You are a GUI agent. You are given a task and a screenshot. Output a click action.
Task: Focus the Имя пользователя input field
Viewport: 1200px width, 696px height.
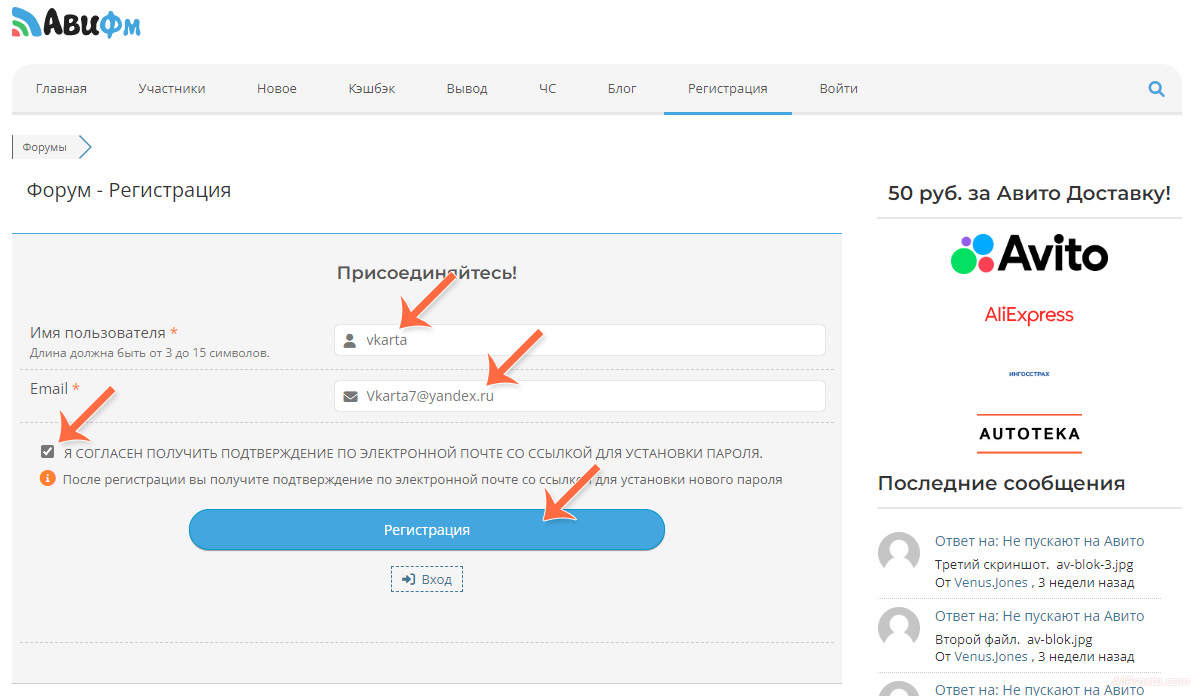590,340
